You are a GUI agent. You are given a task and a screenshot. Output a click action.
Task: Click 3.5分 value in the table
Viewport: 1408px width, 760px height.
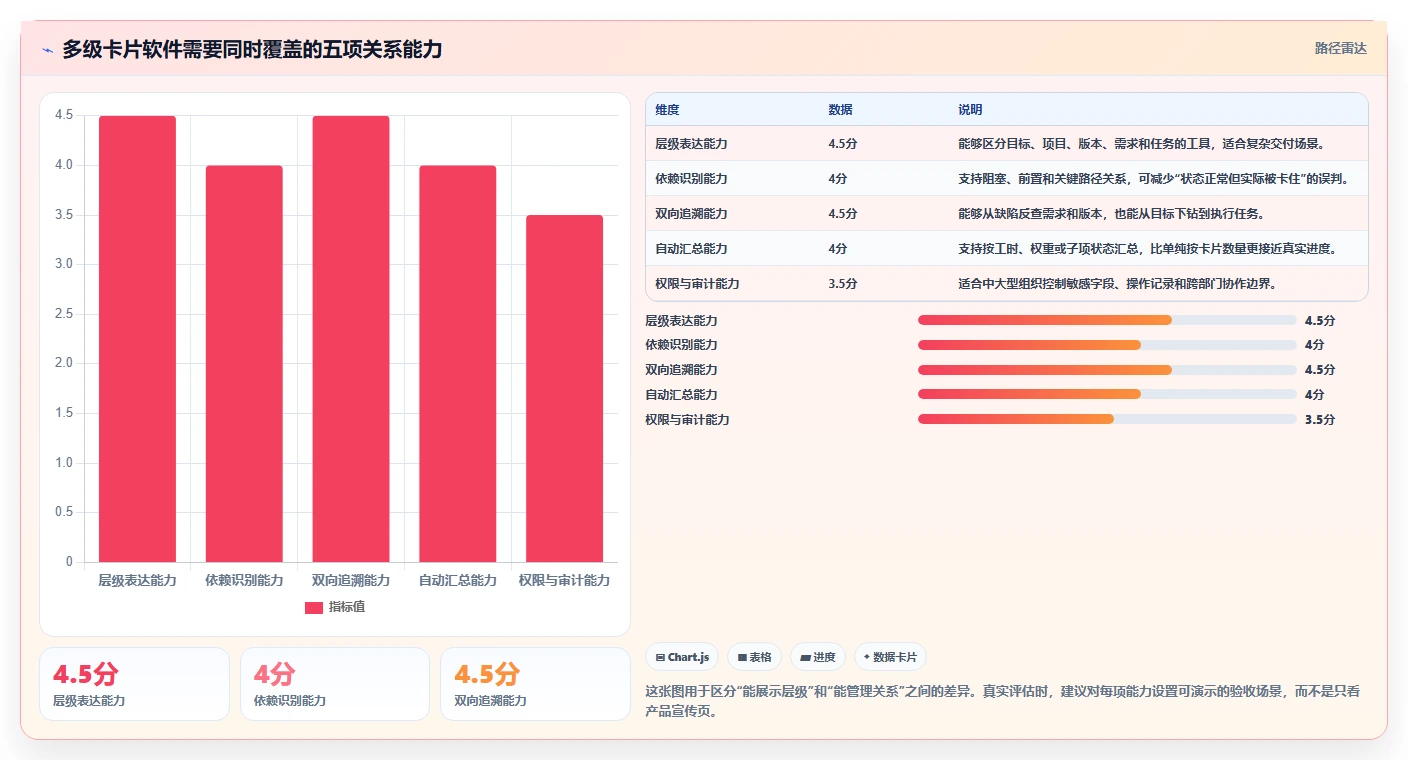843,284
